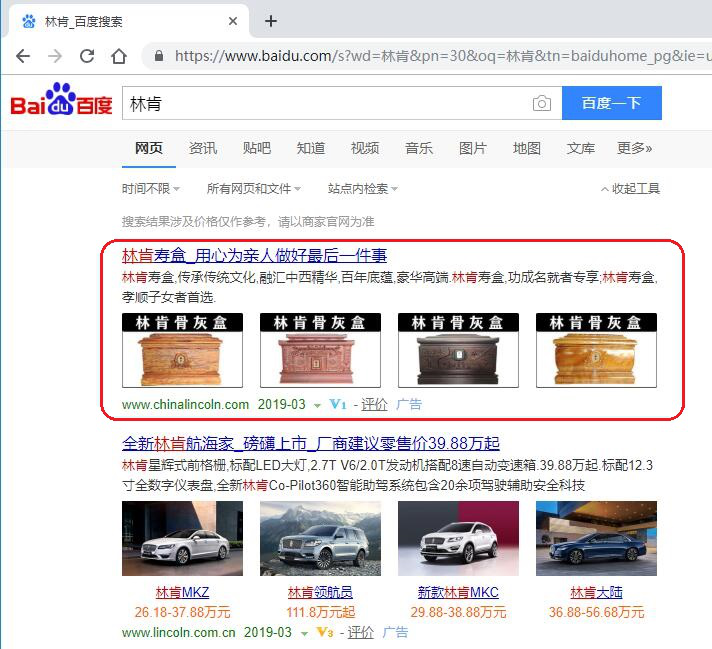Click the dark black 林肯骨灰盒 image
Viewport: 712px width, 649px height.
click(x=458, y=350)
